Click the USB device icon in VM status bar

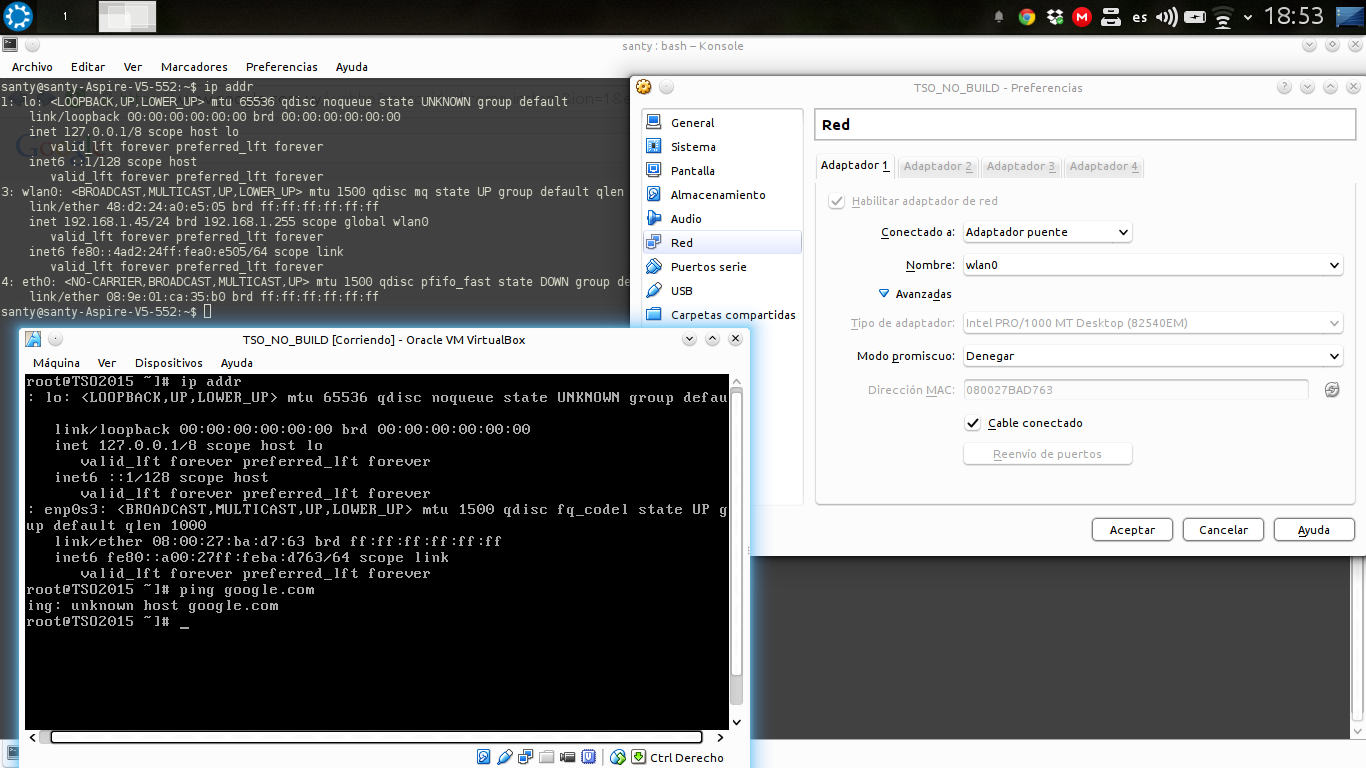[x=505, y=757]
